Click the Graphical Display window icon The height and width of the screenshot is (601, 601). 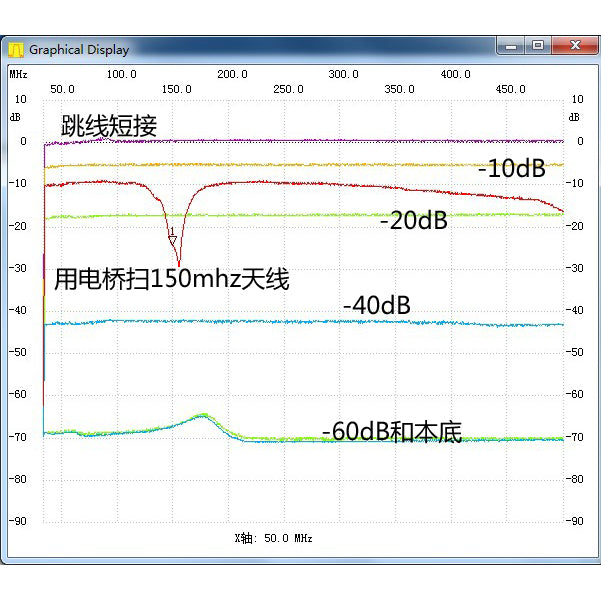point(16,49)
